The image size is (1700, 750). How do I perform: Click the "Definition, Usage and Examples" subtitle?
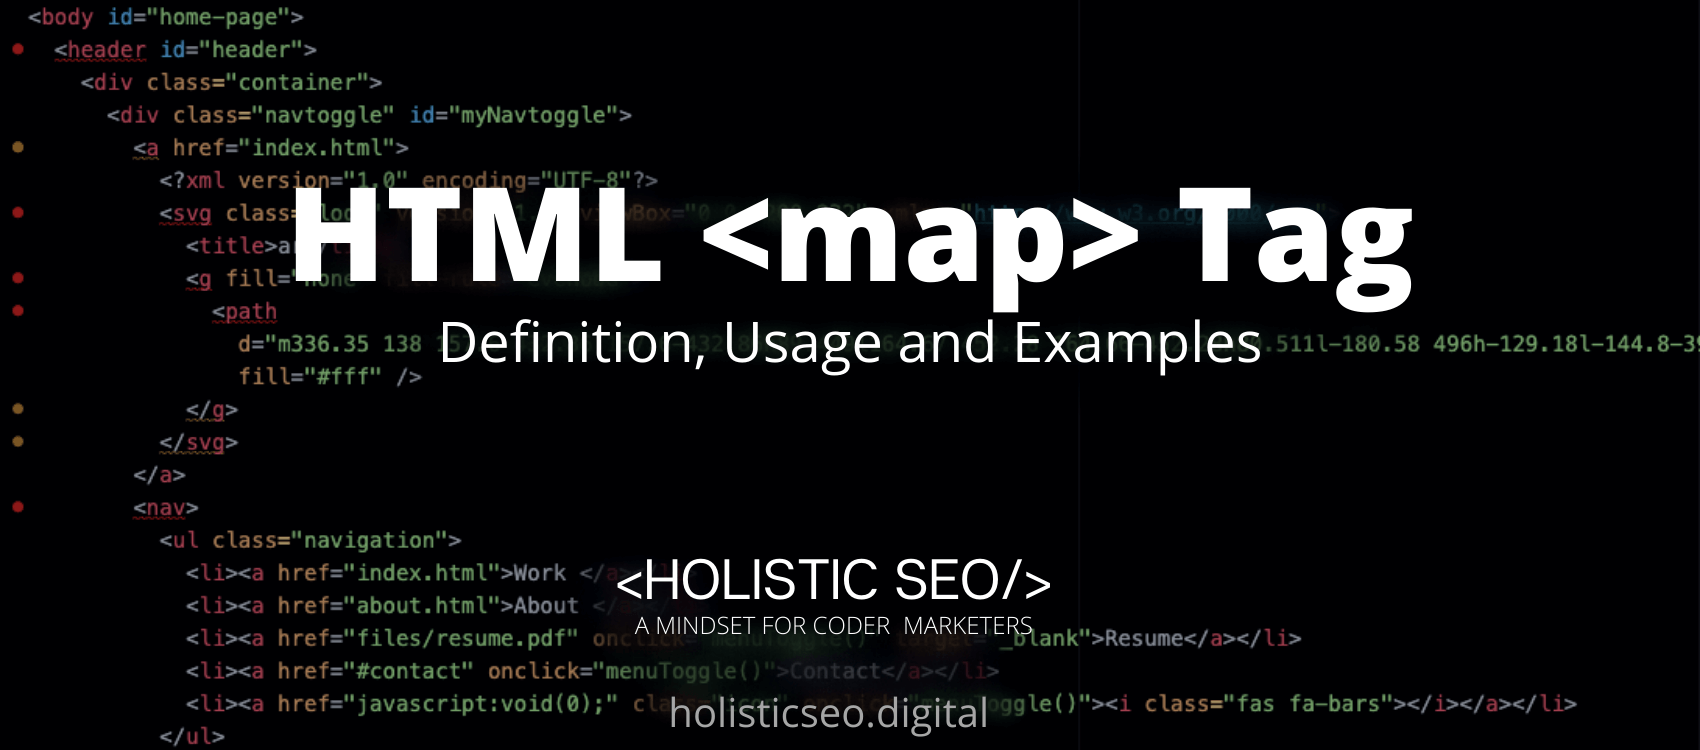click(x=850, y=344)
